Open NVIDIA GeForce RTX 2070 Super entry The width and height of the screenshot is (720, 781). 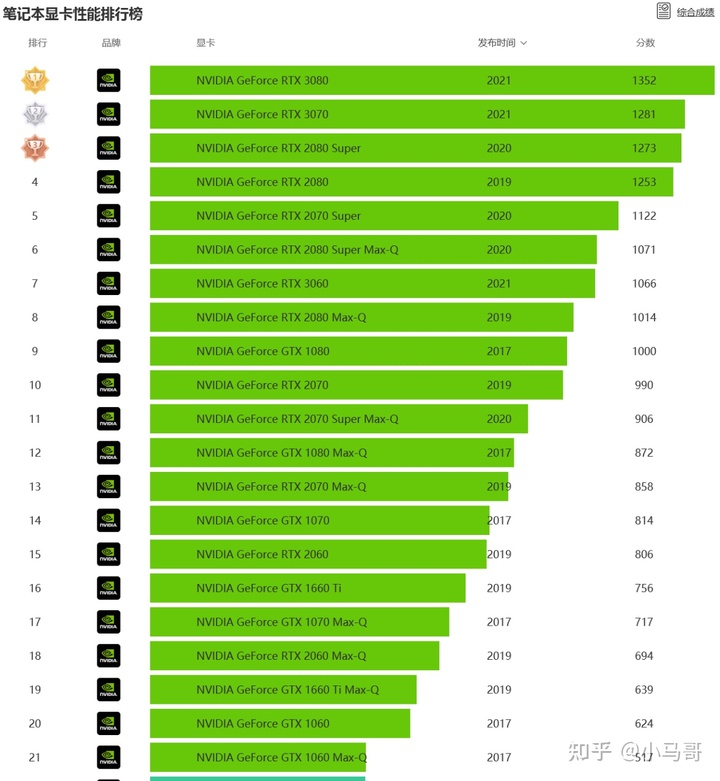(278, 216)
